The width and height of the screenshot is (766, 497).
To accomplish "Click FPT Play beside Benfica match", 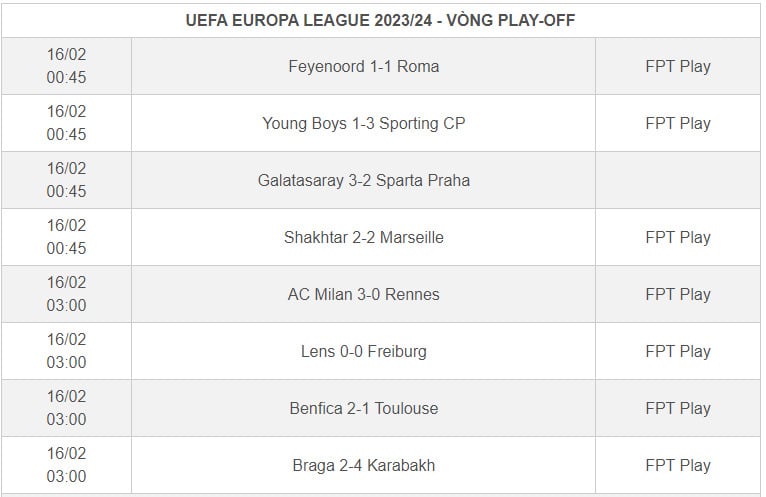I will [x=678, y=408].
